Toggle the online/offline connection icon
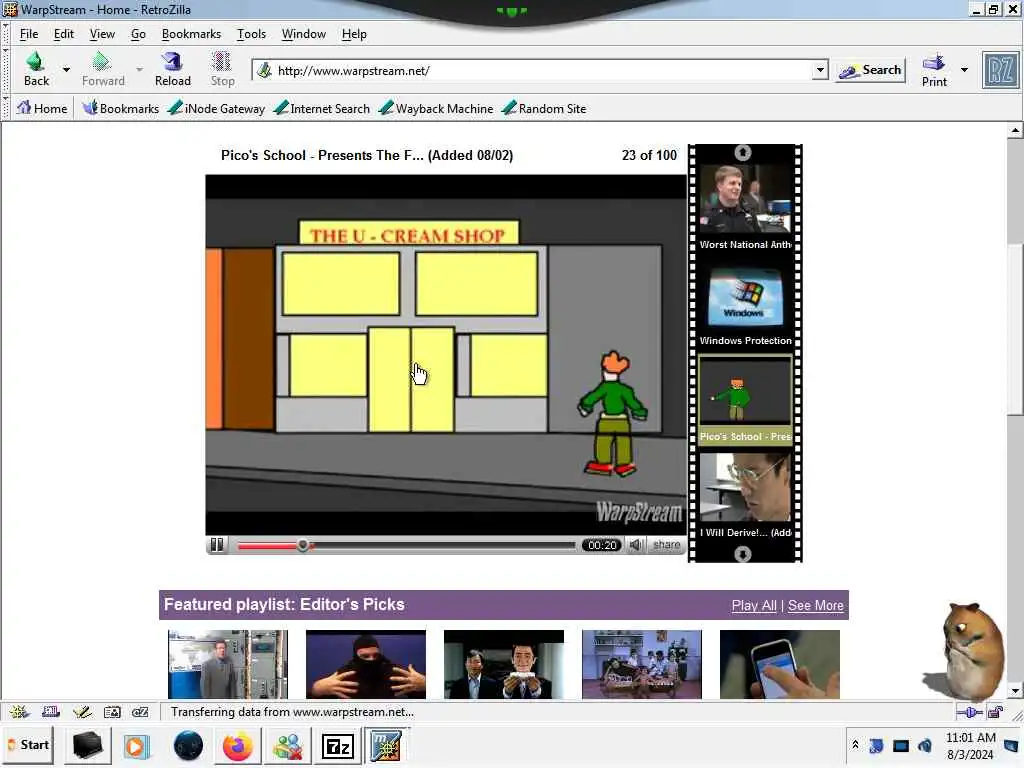This screenshot has width=1024, height=768. (969, 712)
